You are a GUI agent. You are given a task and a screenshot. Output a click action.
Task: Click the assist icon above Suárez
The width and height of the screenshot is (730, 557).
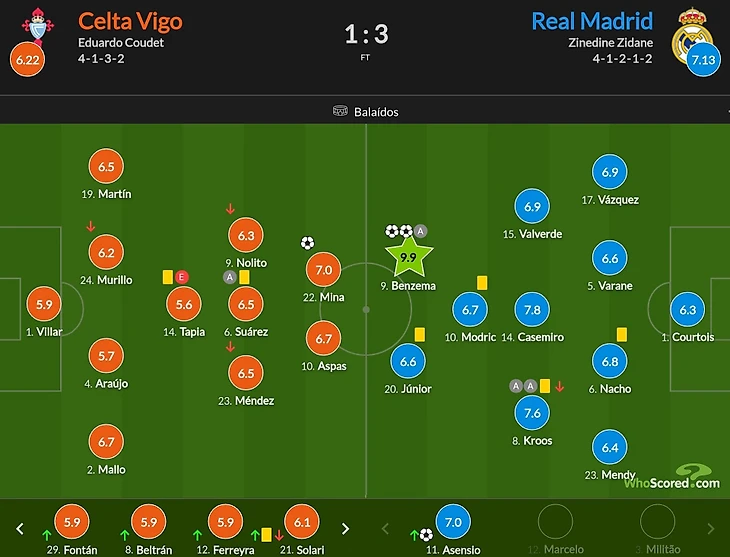tap(230, 277)
